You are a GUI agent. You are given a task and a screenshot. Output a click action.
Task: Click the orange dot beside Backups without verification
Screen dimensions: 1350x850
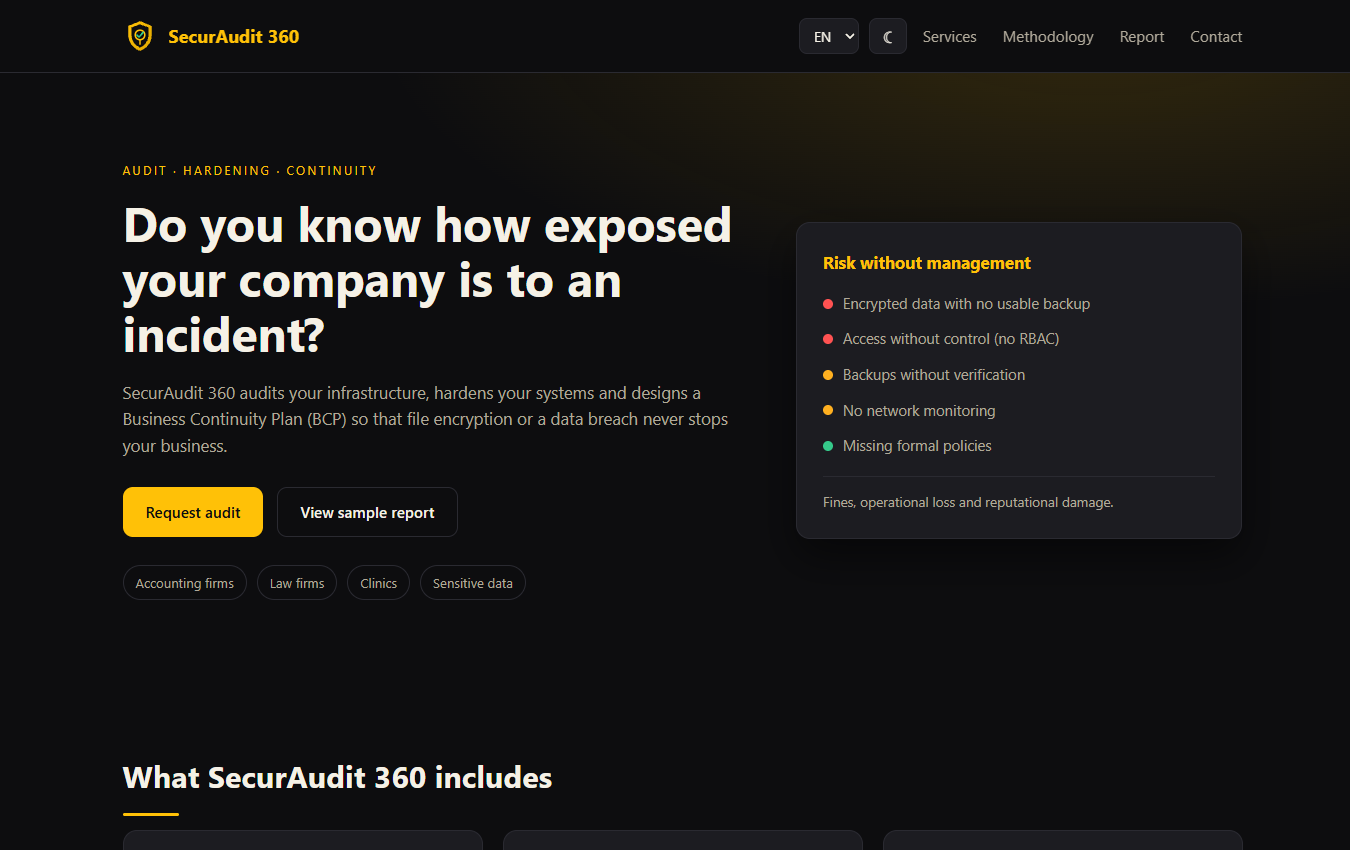pos(828,375)
